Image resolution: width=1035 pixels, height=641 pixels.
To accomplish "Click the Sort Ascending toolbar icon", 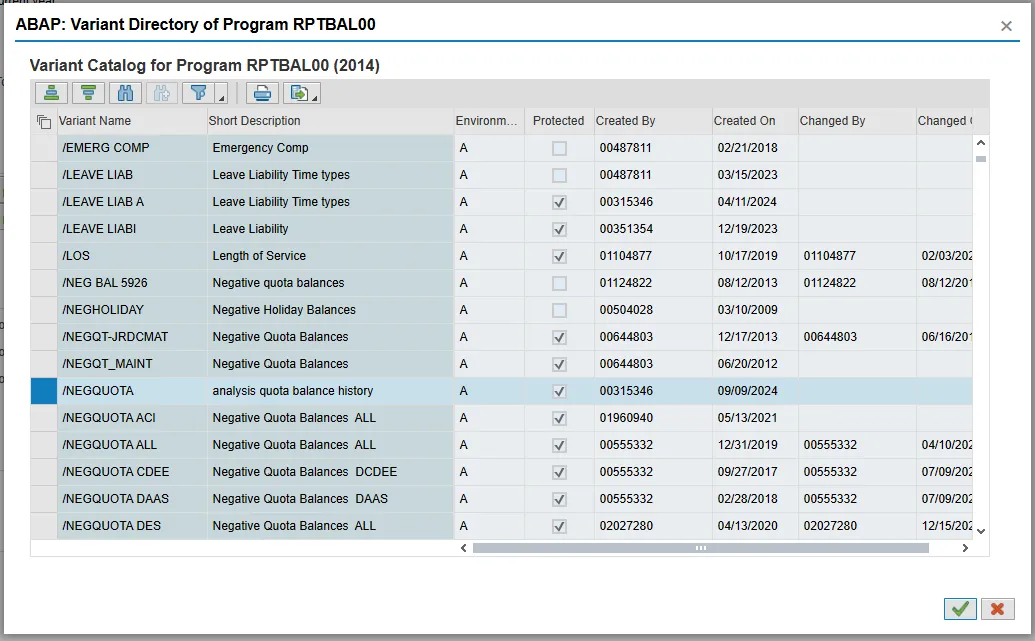I will [x=53, y=93].
